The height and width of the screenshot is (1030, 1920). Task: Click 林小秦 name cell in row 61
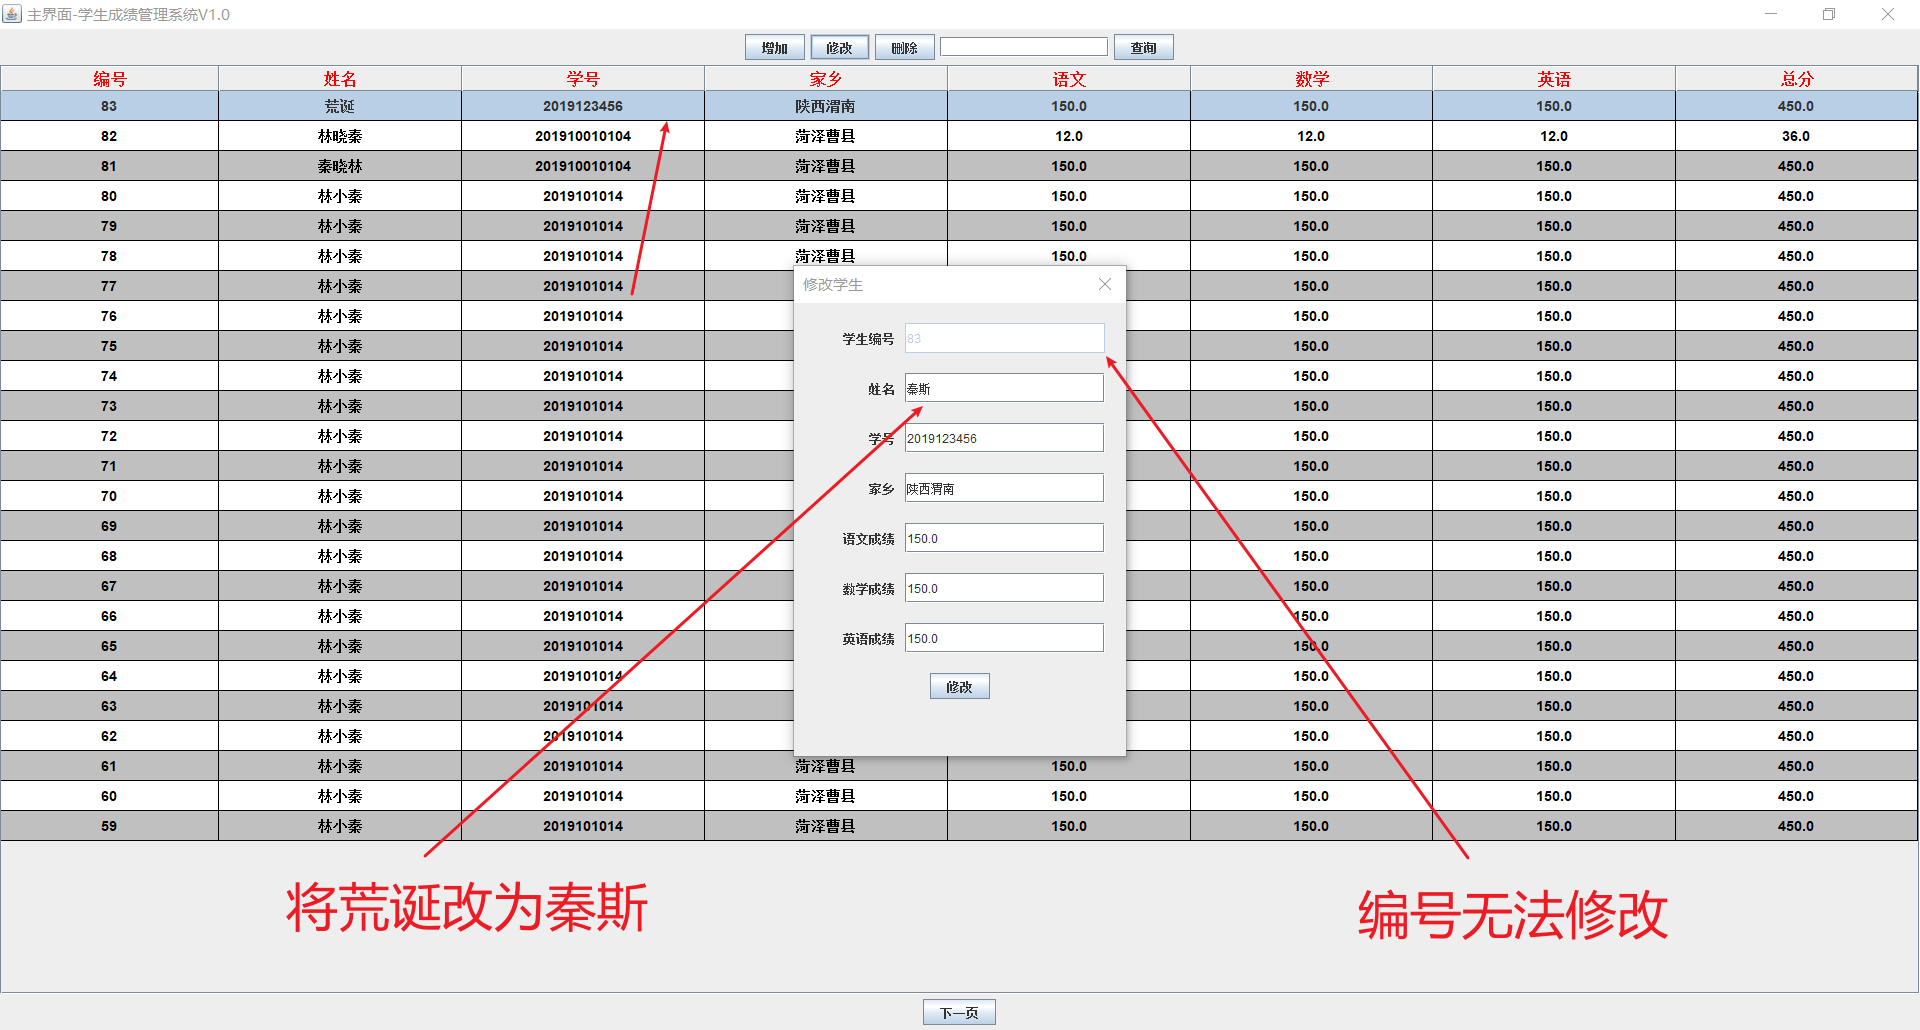[340, 766]
